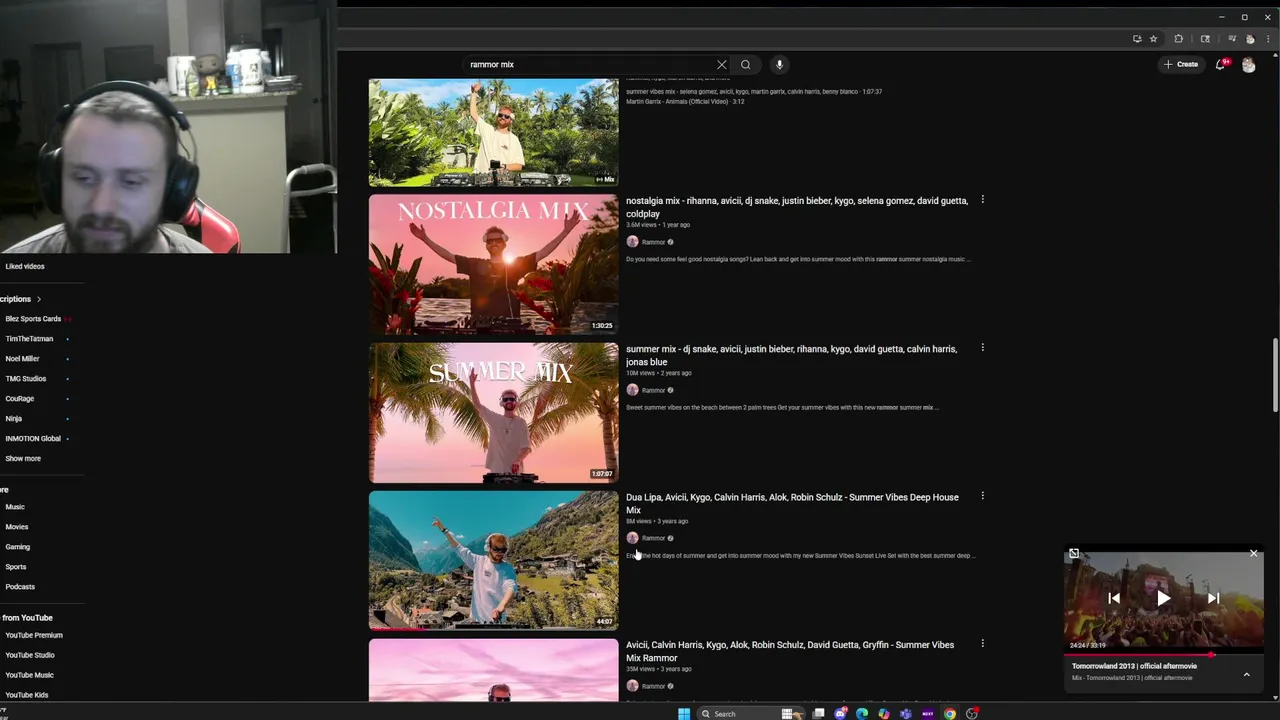Open Discord from taskbar
The width and height of the screenshot is (1280, 720).
pos(840,714)
